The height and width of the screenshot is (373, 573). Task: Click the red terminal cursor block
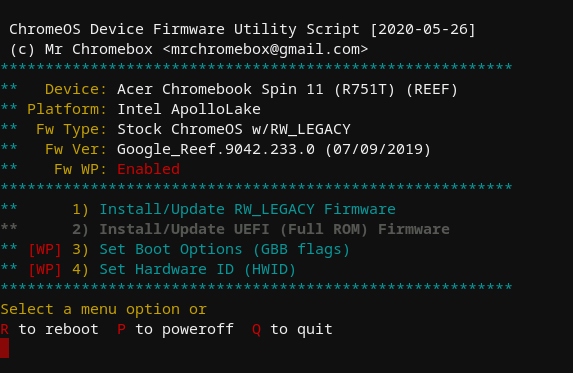(4, 348)
